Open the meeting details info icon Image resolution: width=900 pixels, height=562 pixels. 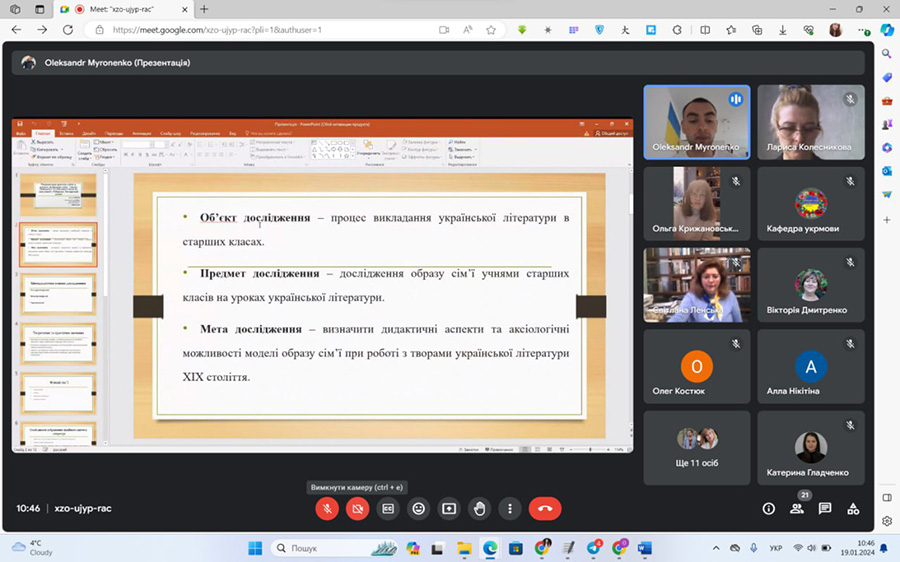coord(768,508)
